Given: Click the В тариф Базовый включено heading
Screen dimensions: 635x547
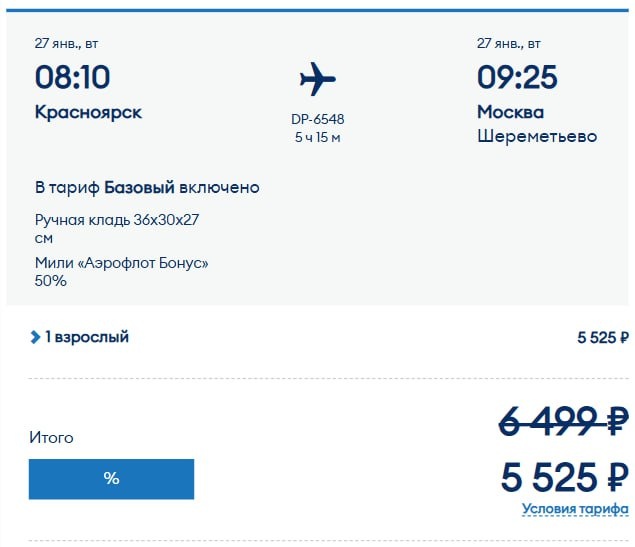Looking at the screenshot, I should [x=147, y=187].
